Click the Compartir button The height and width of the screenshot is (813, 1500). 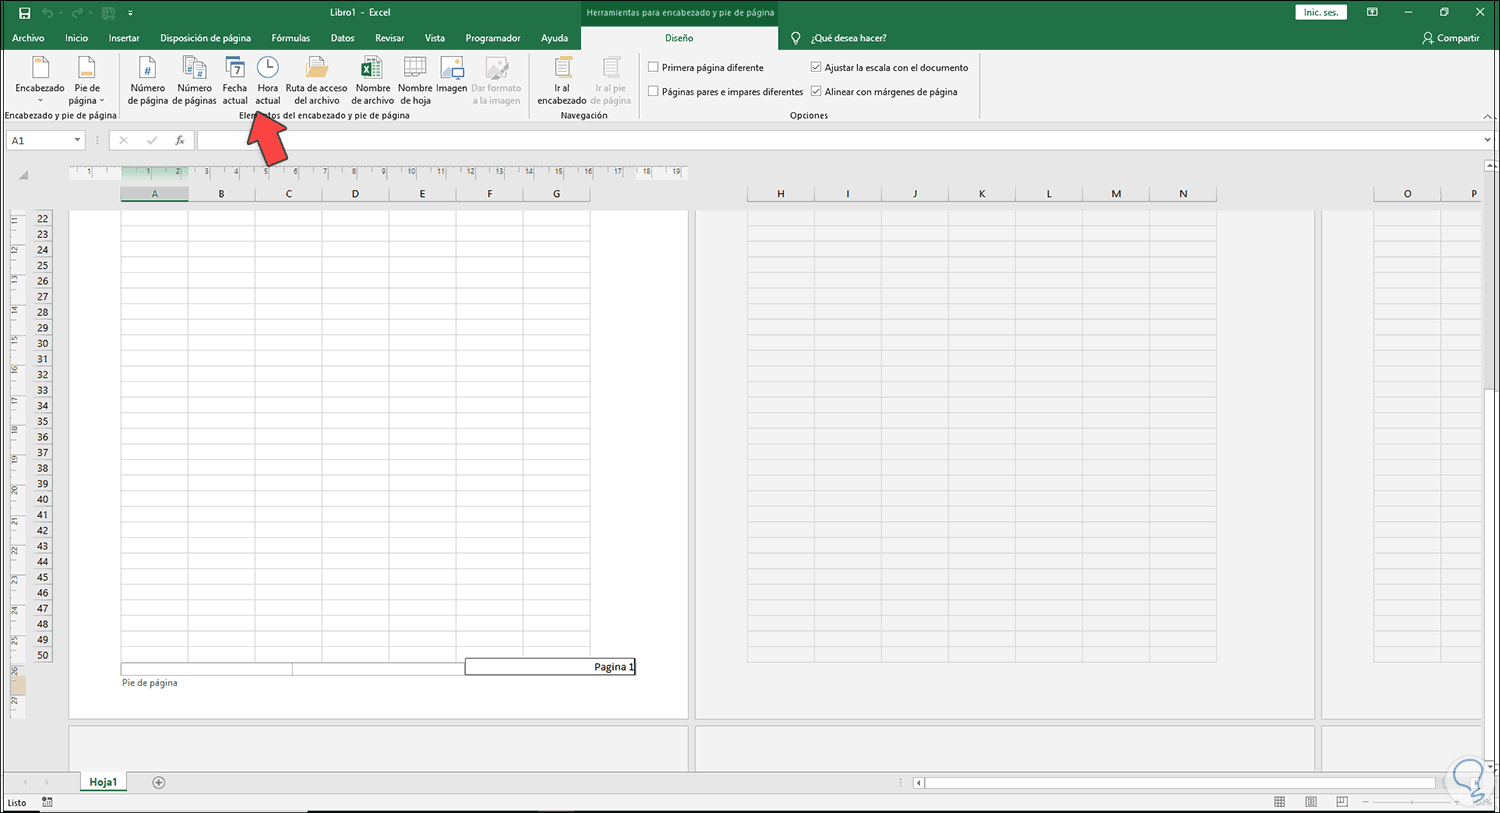[x=1450, y=38]
